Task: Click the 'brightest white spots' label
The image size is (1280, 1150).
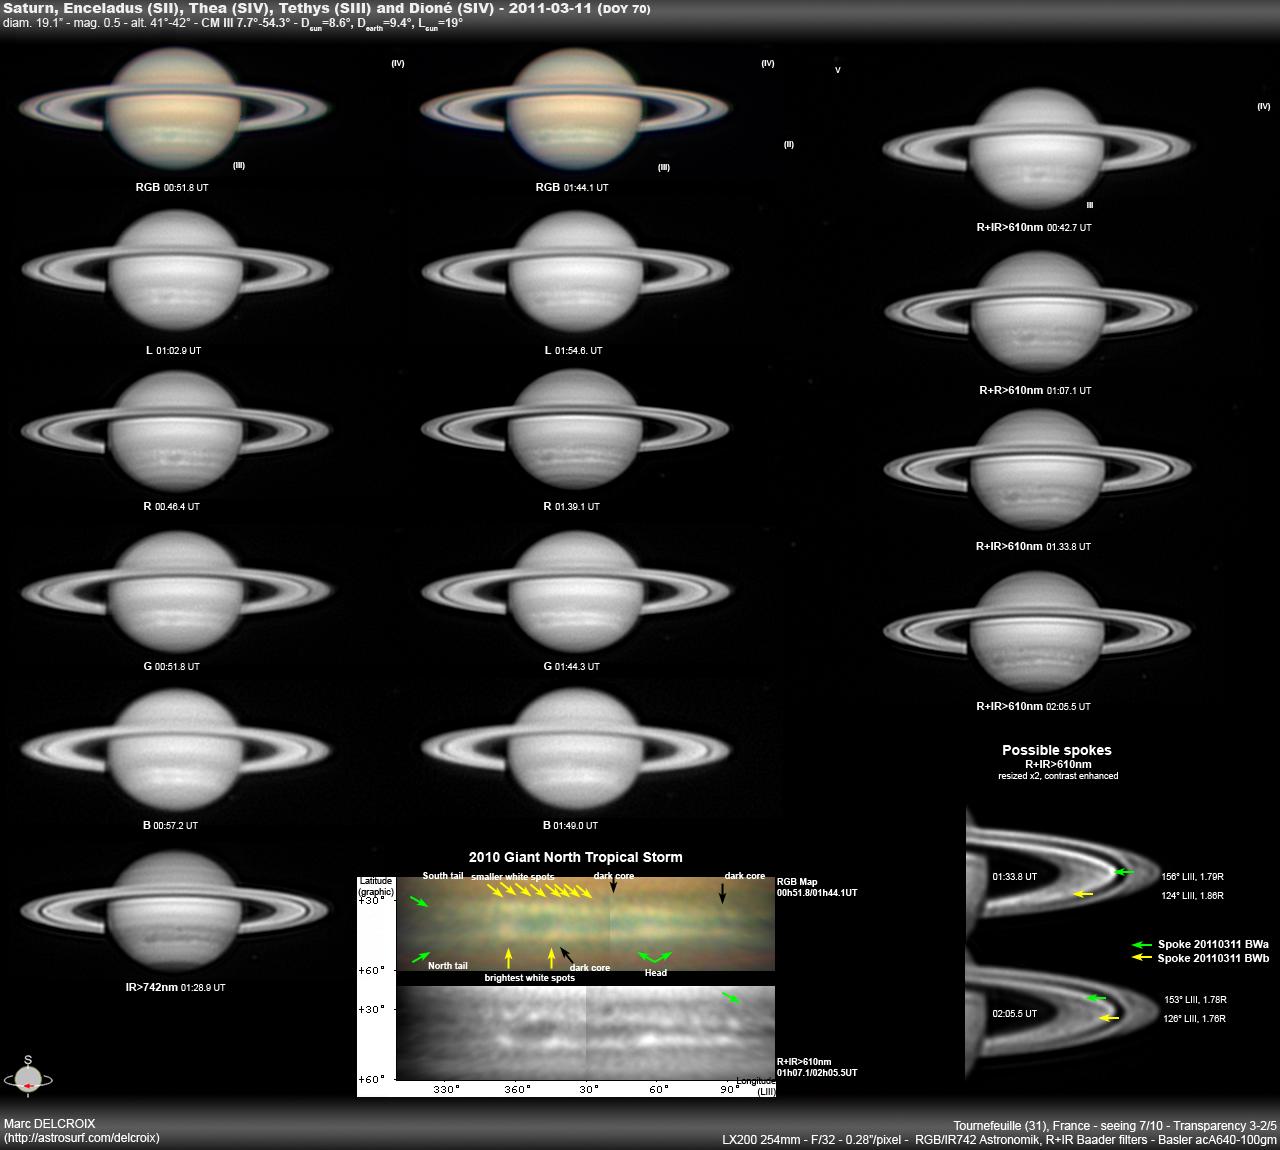Action: pyautogui.click(x=530, y=978)
